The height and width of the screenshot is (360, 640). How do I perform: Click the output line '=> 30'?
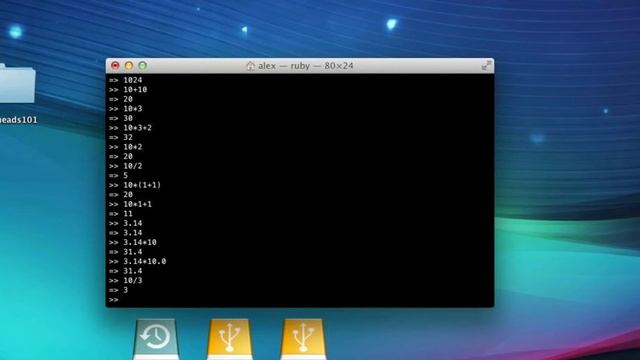(x=121, y=118)
